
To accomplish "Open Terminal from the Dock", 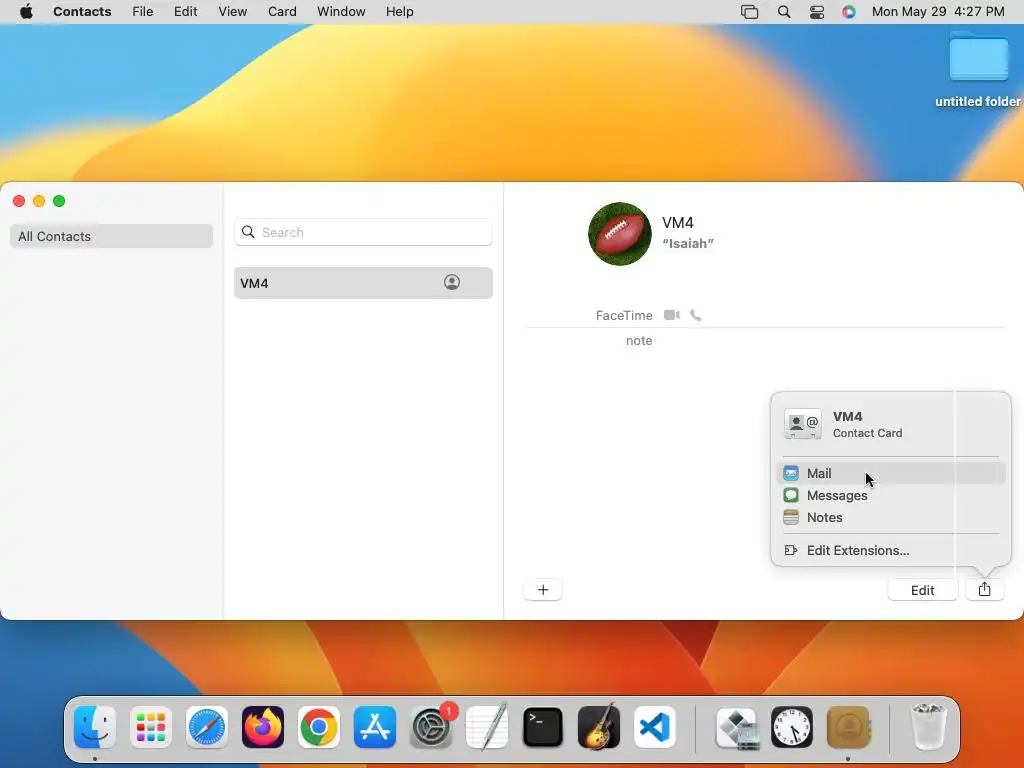I will (543, 727).
